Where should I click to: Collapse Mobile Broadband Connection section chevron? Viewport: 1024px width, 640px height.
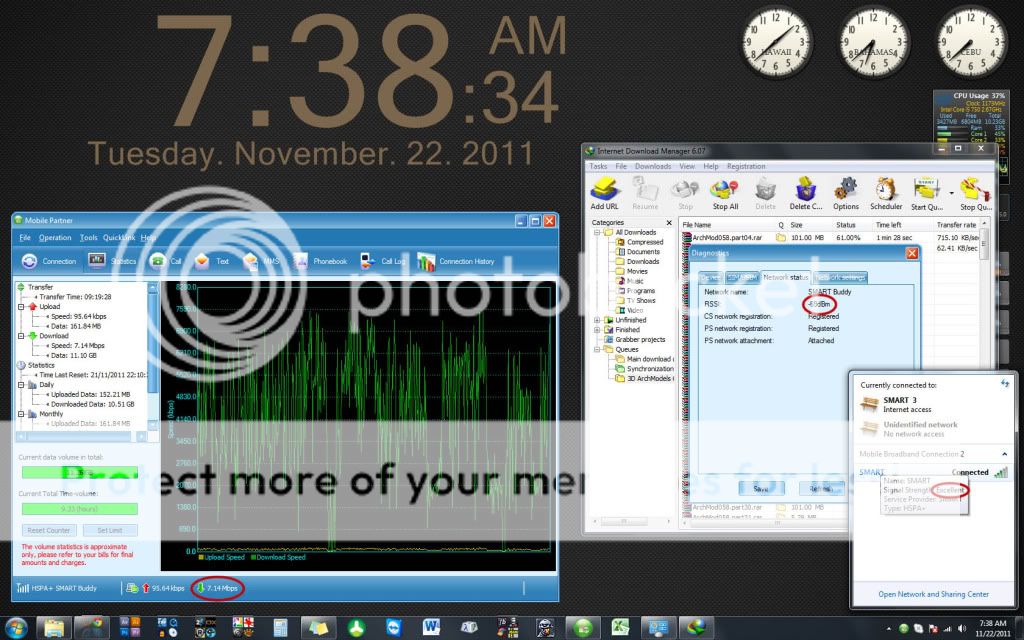point(1002,453)
